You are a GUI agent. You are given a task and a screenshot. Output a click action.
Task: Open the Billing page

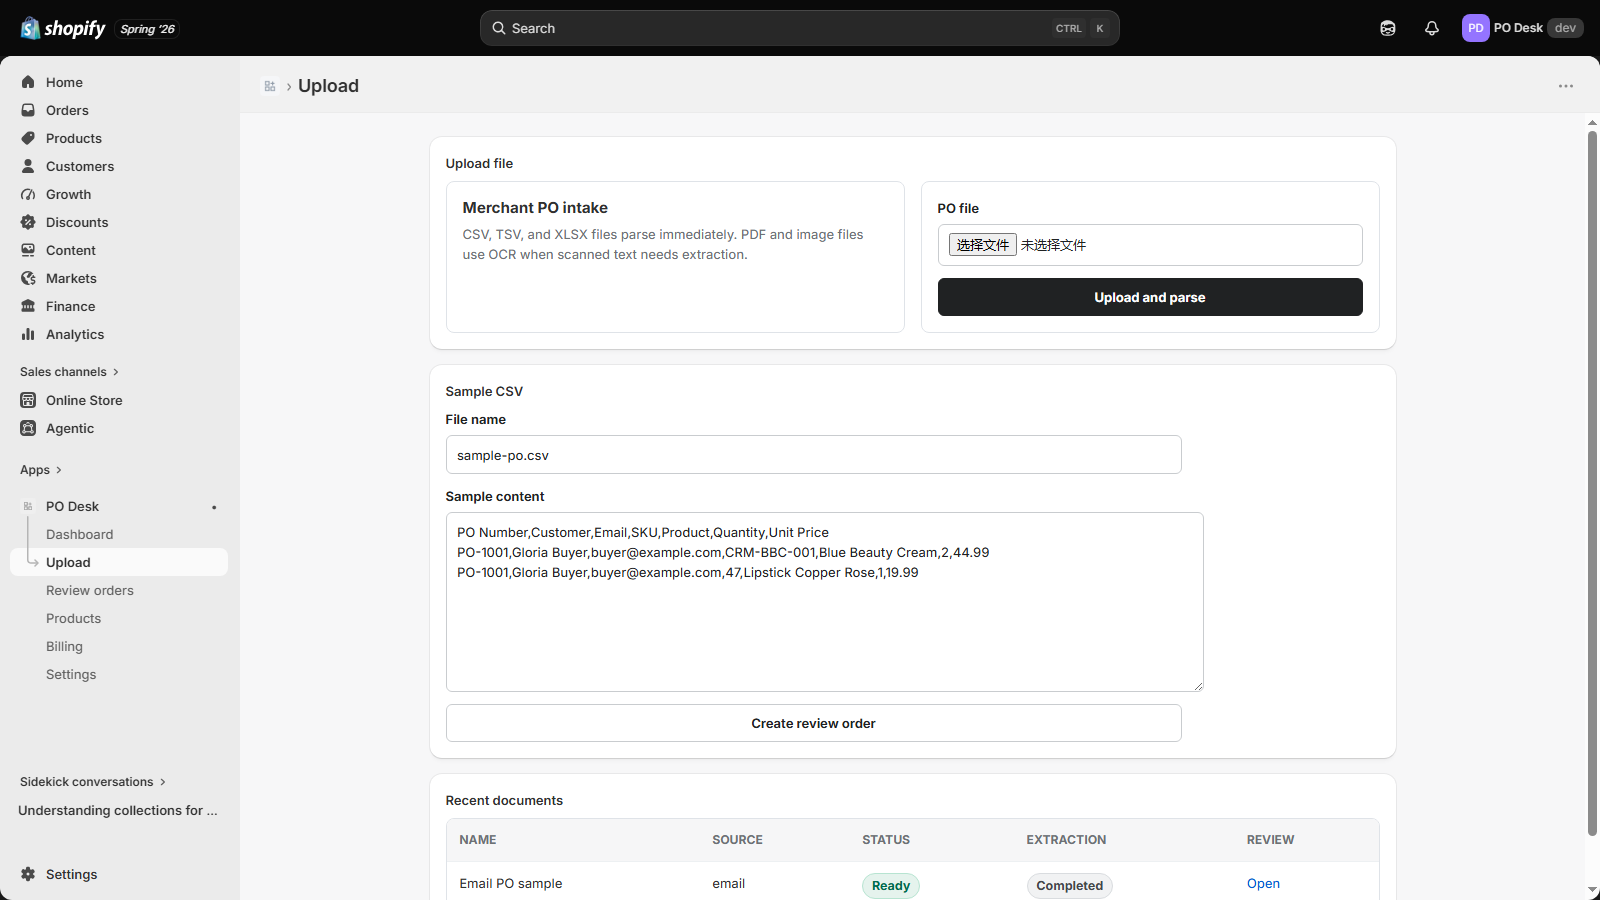click(x=64, y=646)
